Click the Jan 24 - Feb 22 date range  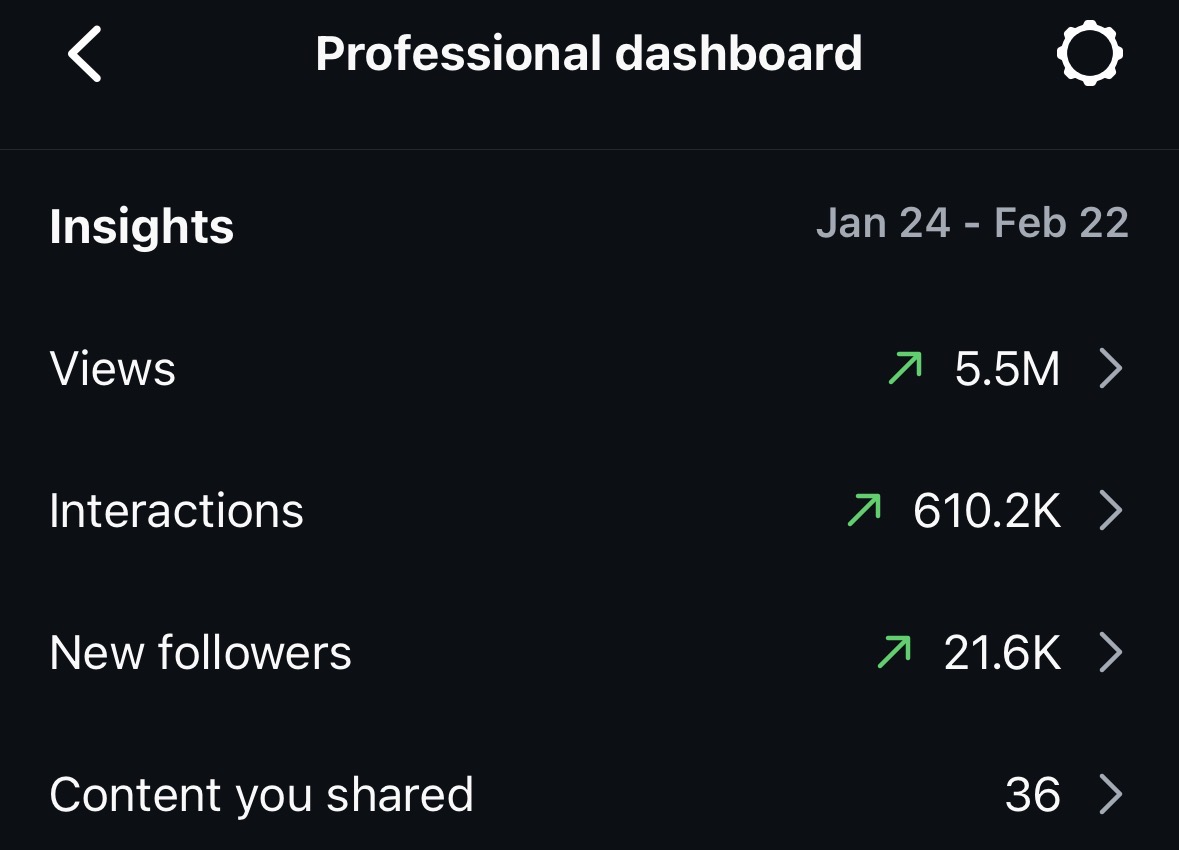click(971, 223)
